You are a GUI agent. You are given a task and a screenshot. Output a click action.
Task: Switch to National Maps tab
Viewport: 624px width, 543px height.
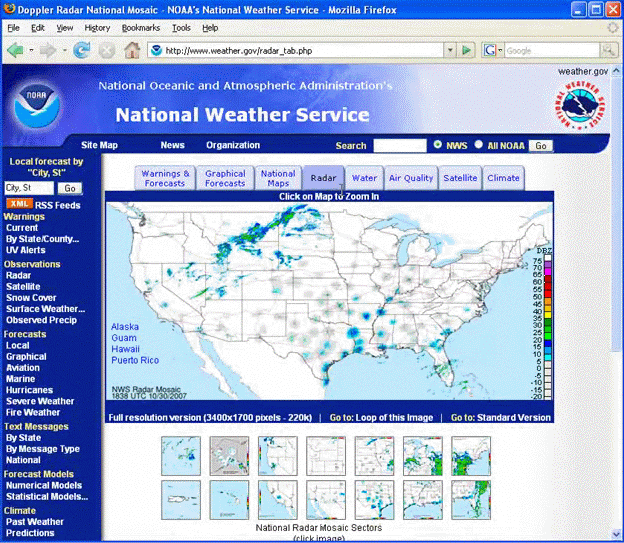coord(278,178)
